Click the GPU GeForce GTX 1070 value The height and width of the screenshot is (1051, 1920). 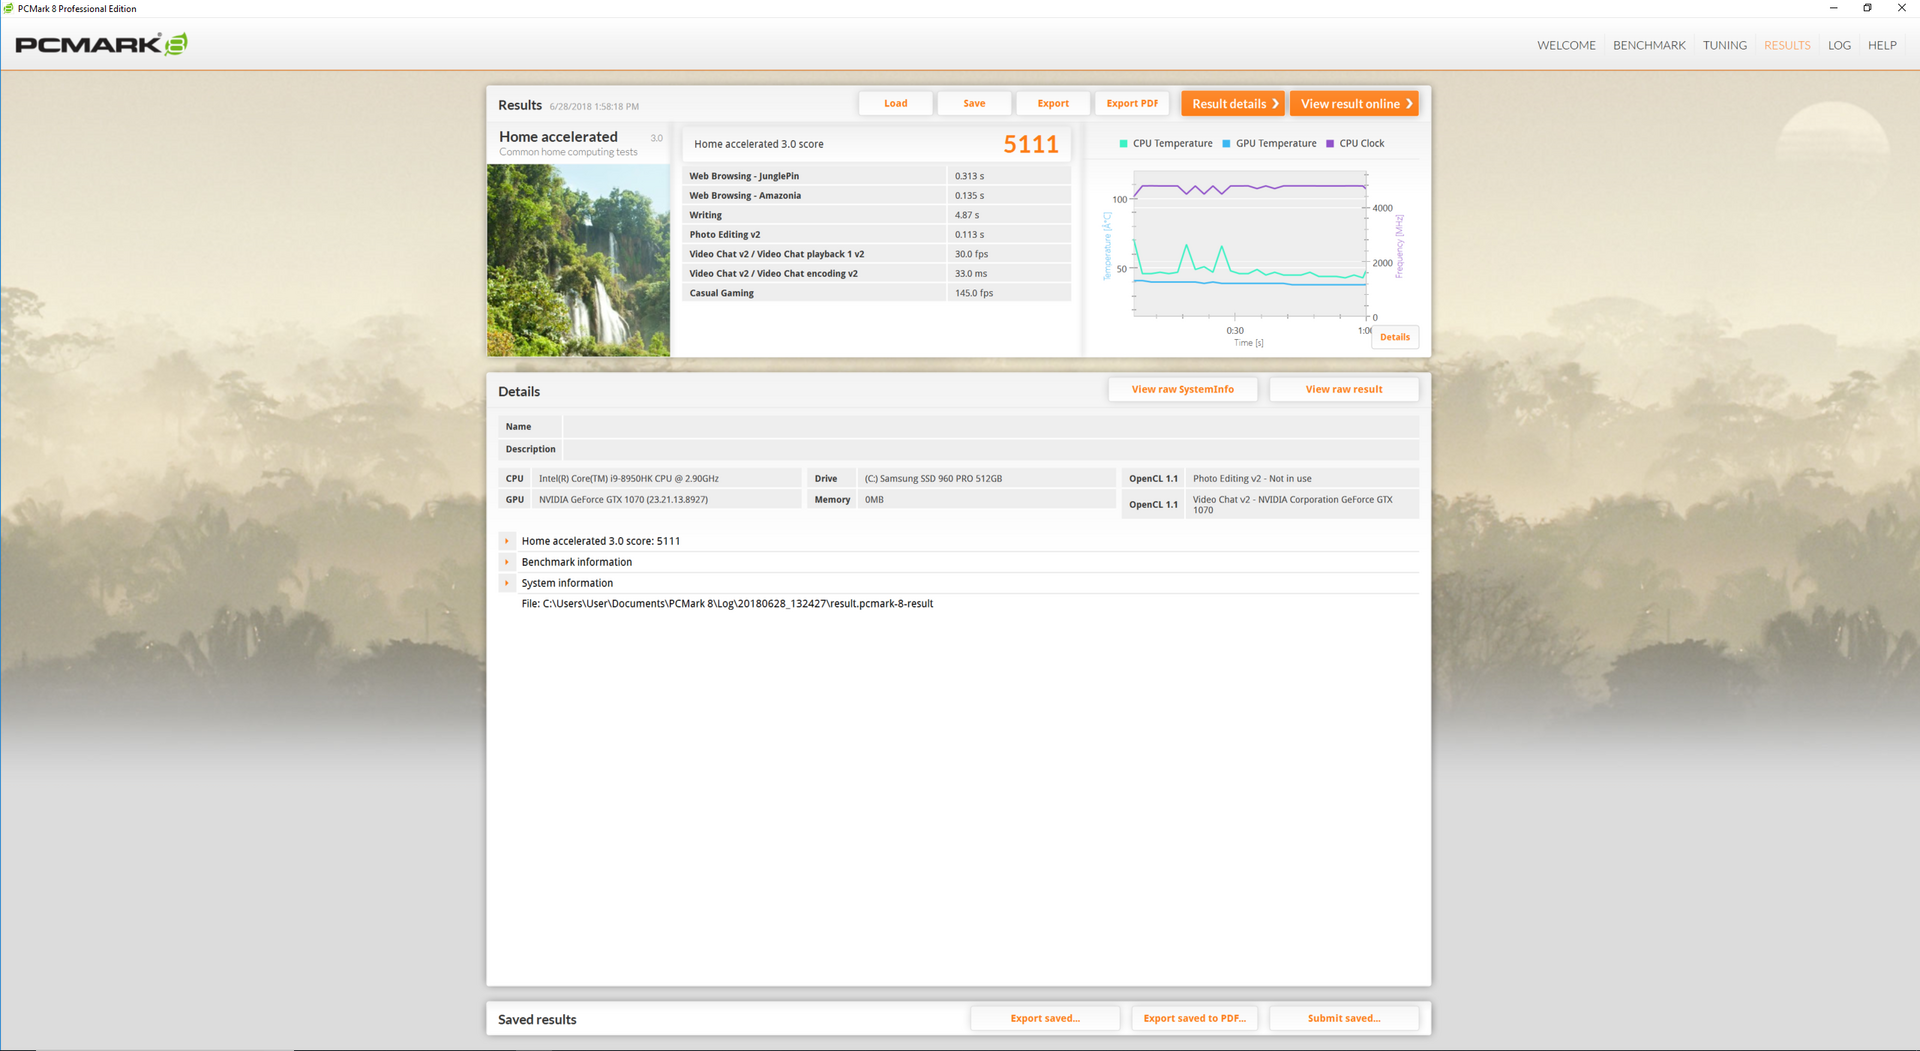(666, 500)
